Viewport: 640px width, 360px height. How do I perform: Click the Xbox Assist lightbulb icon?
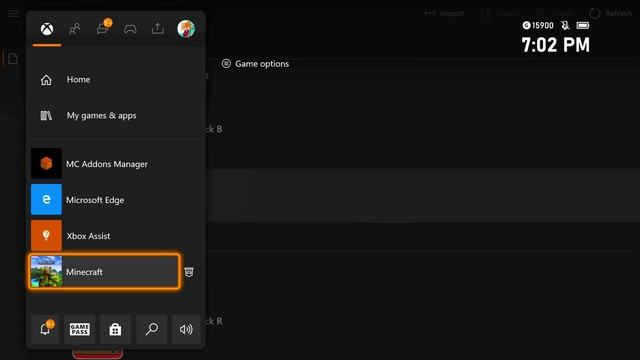click(46, 236)
